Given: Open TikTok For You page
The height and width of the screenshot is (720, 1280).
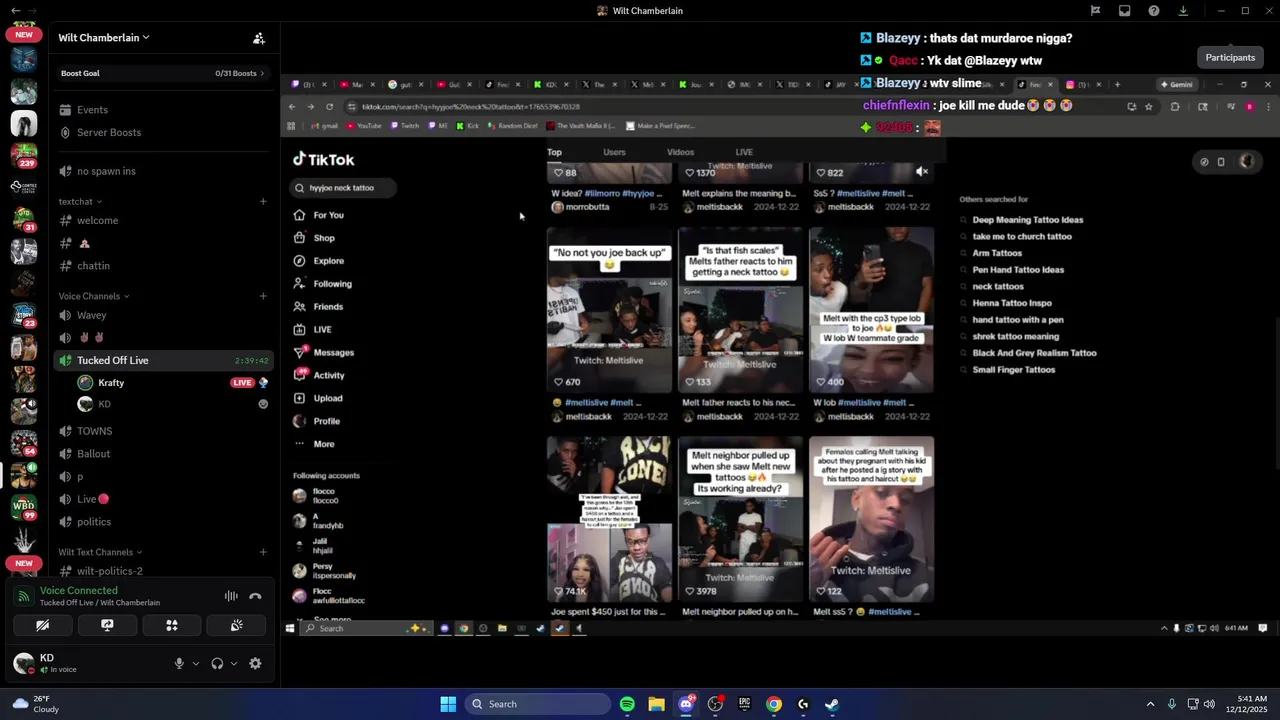Looking at the screenshot, I should click(x=320, y=215).
